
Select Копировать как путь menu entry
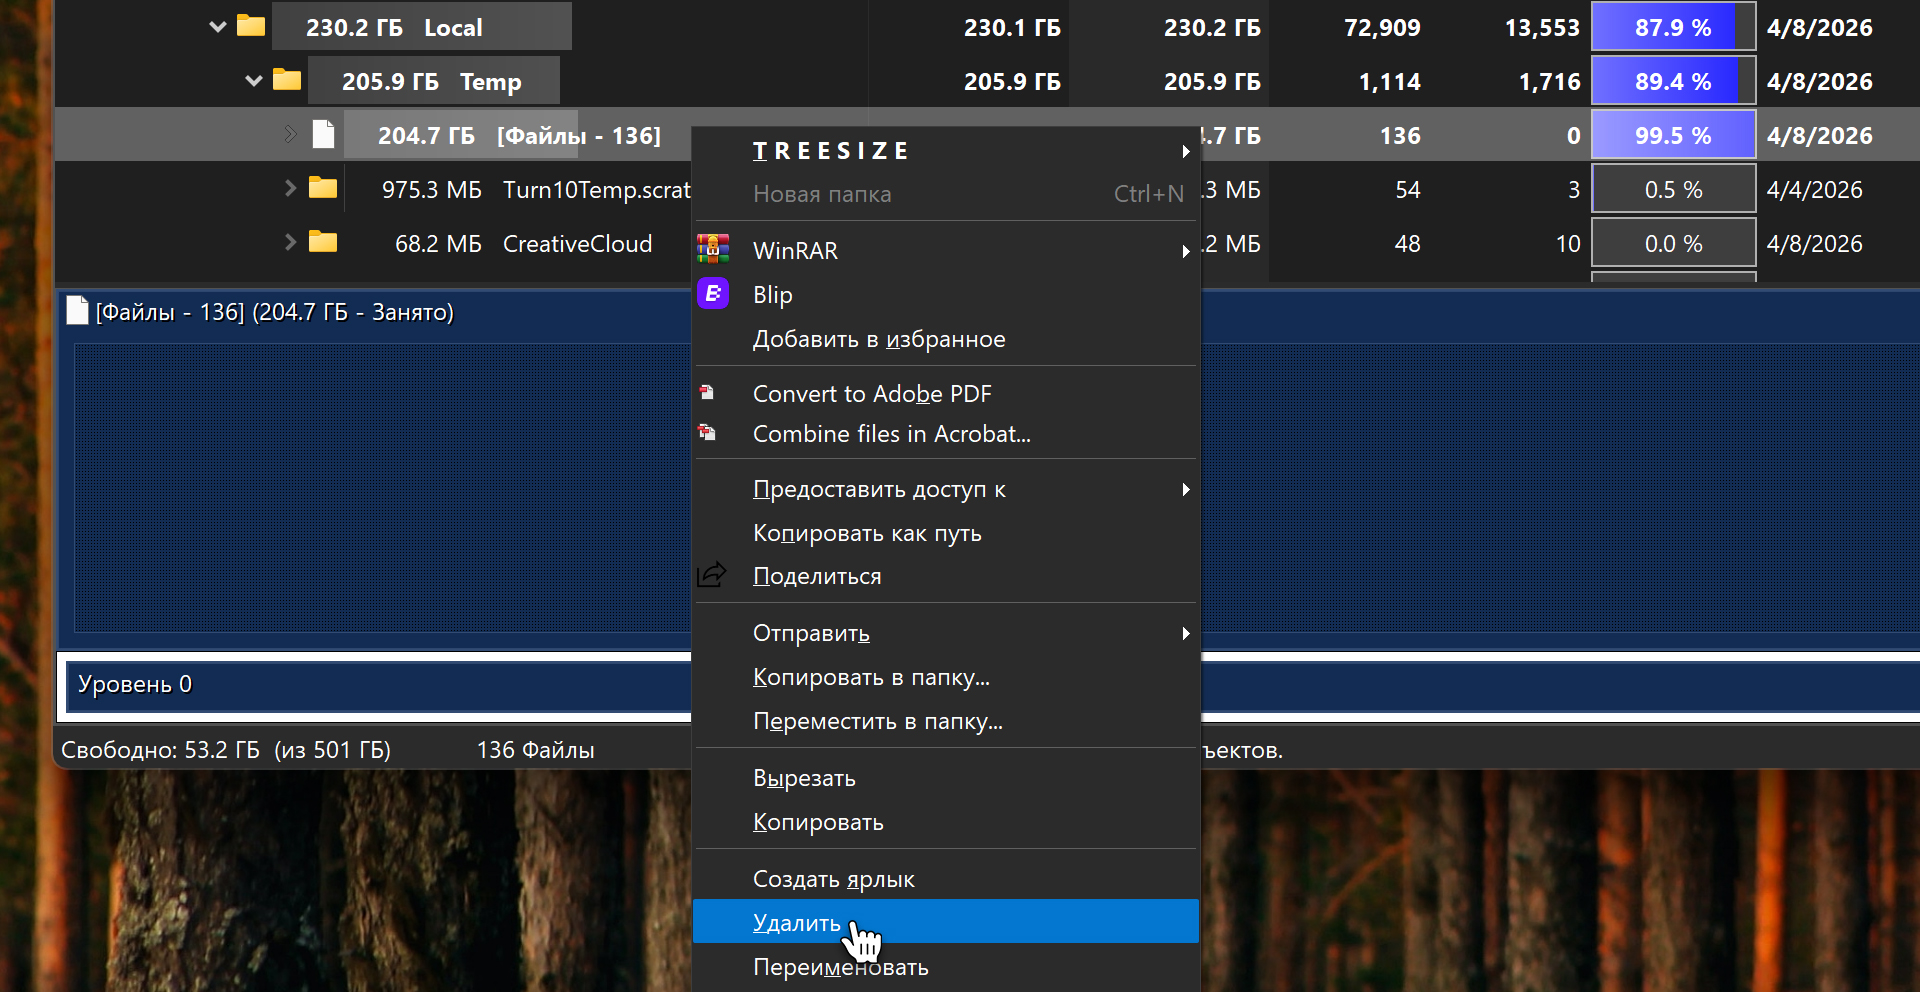[867, 533]
